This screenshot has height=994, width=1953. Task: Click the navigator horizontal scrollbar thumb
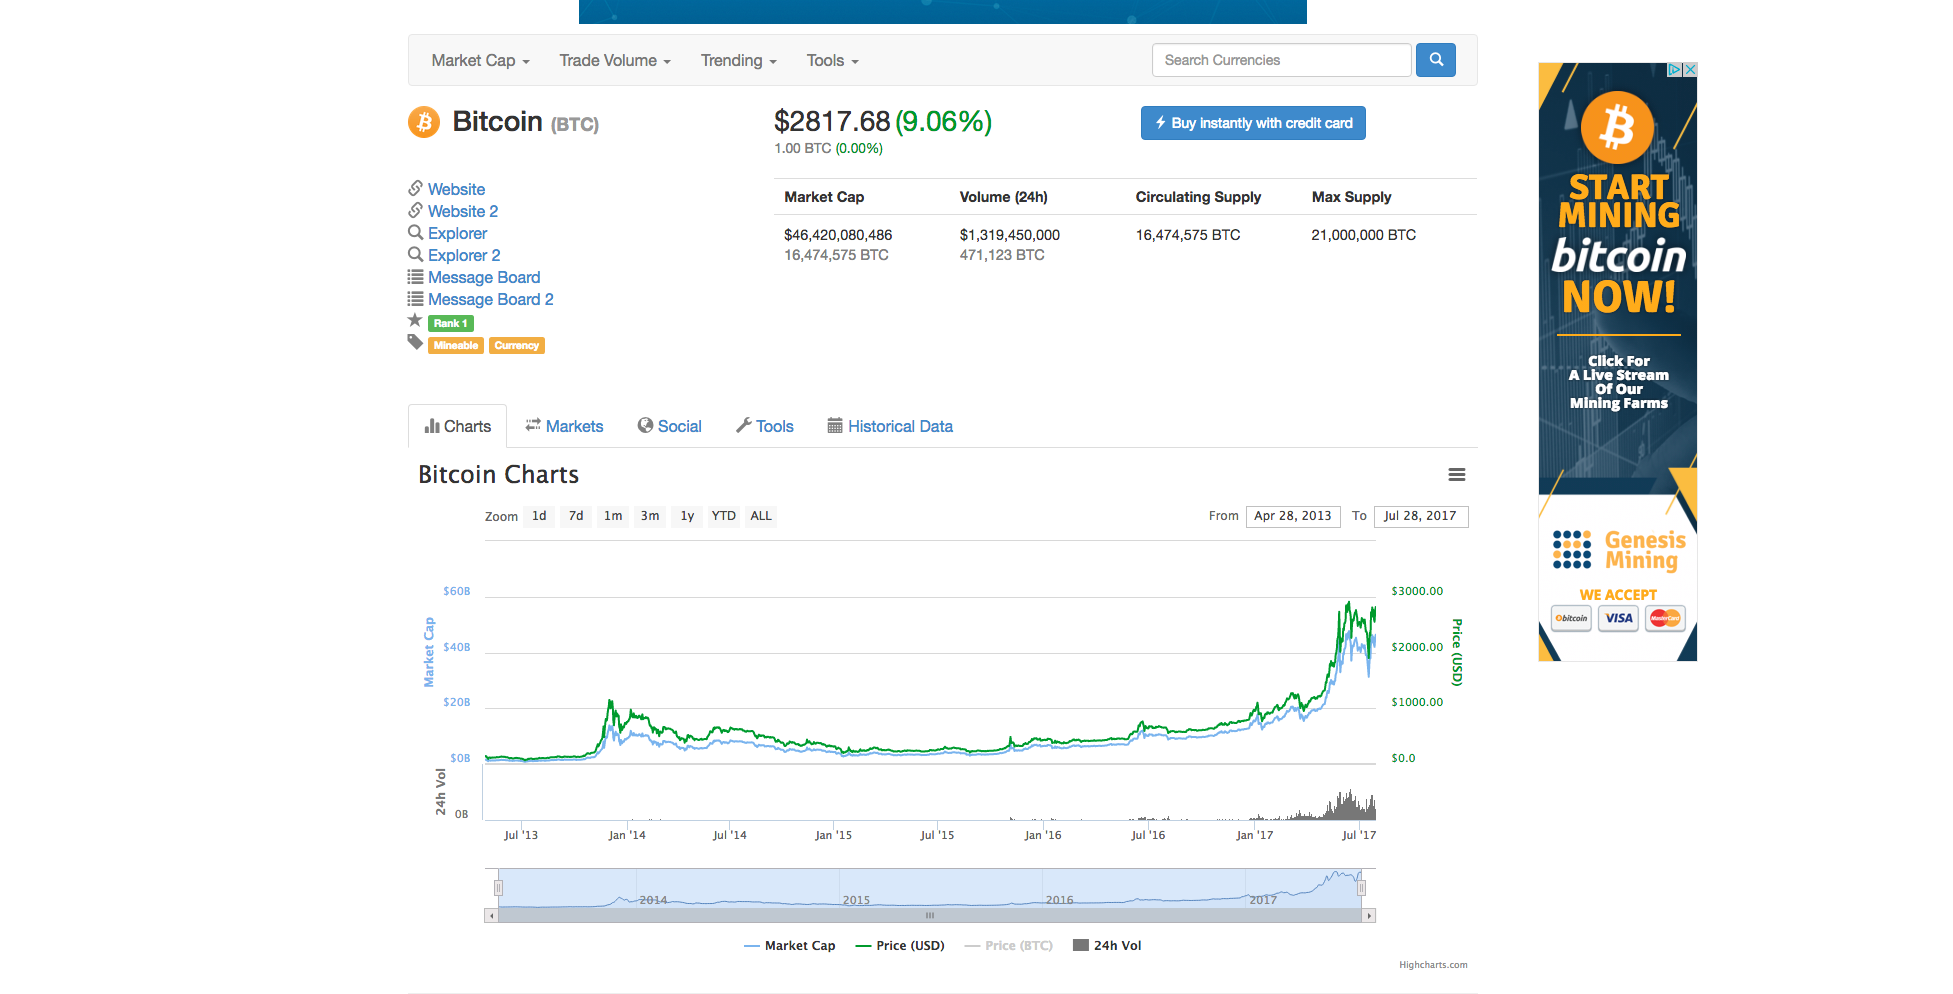[x=930, y=916]
